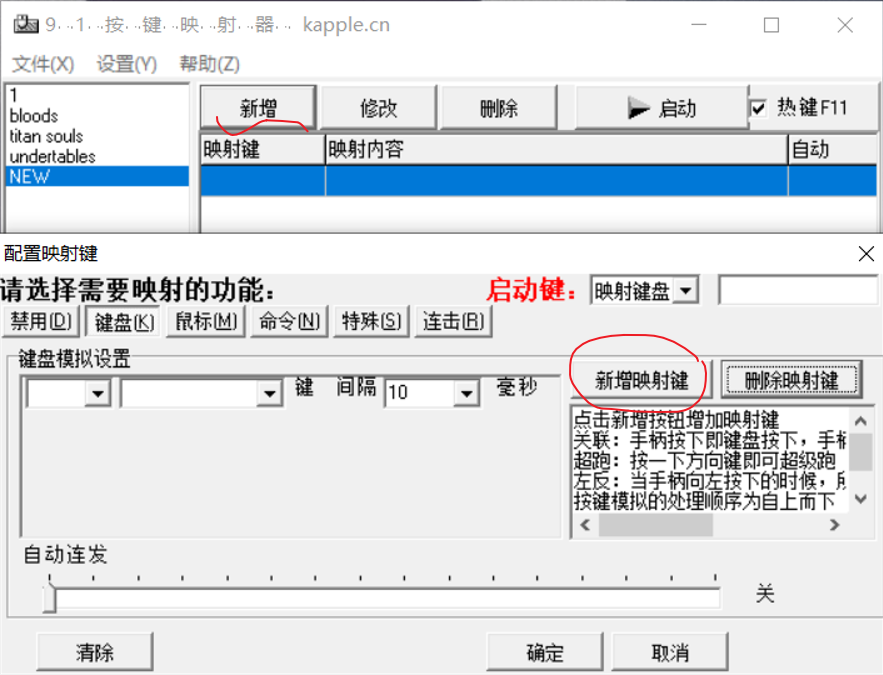Viewport: 883px width, 675px height.
Task: Toggle the 热键F11 checkbox
Action: 759,108
